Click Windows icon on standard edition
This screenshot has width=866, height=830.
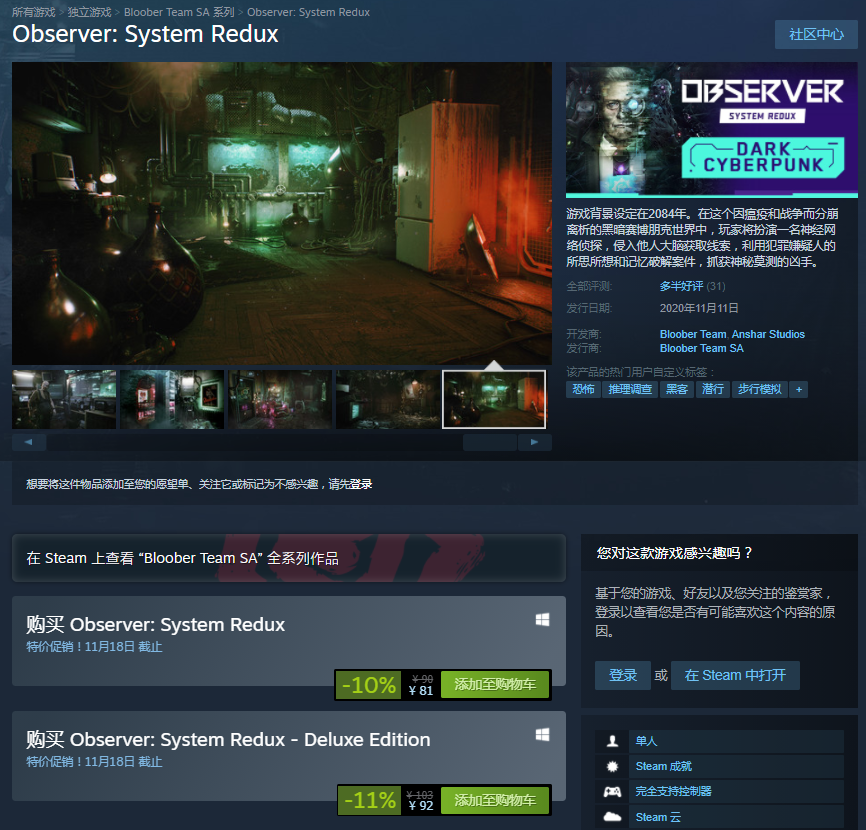[x=542, y=620]
